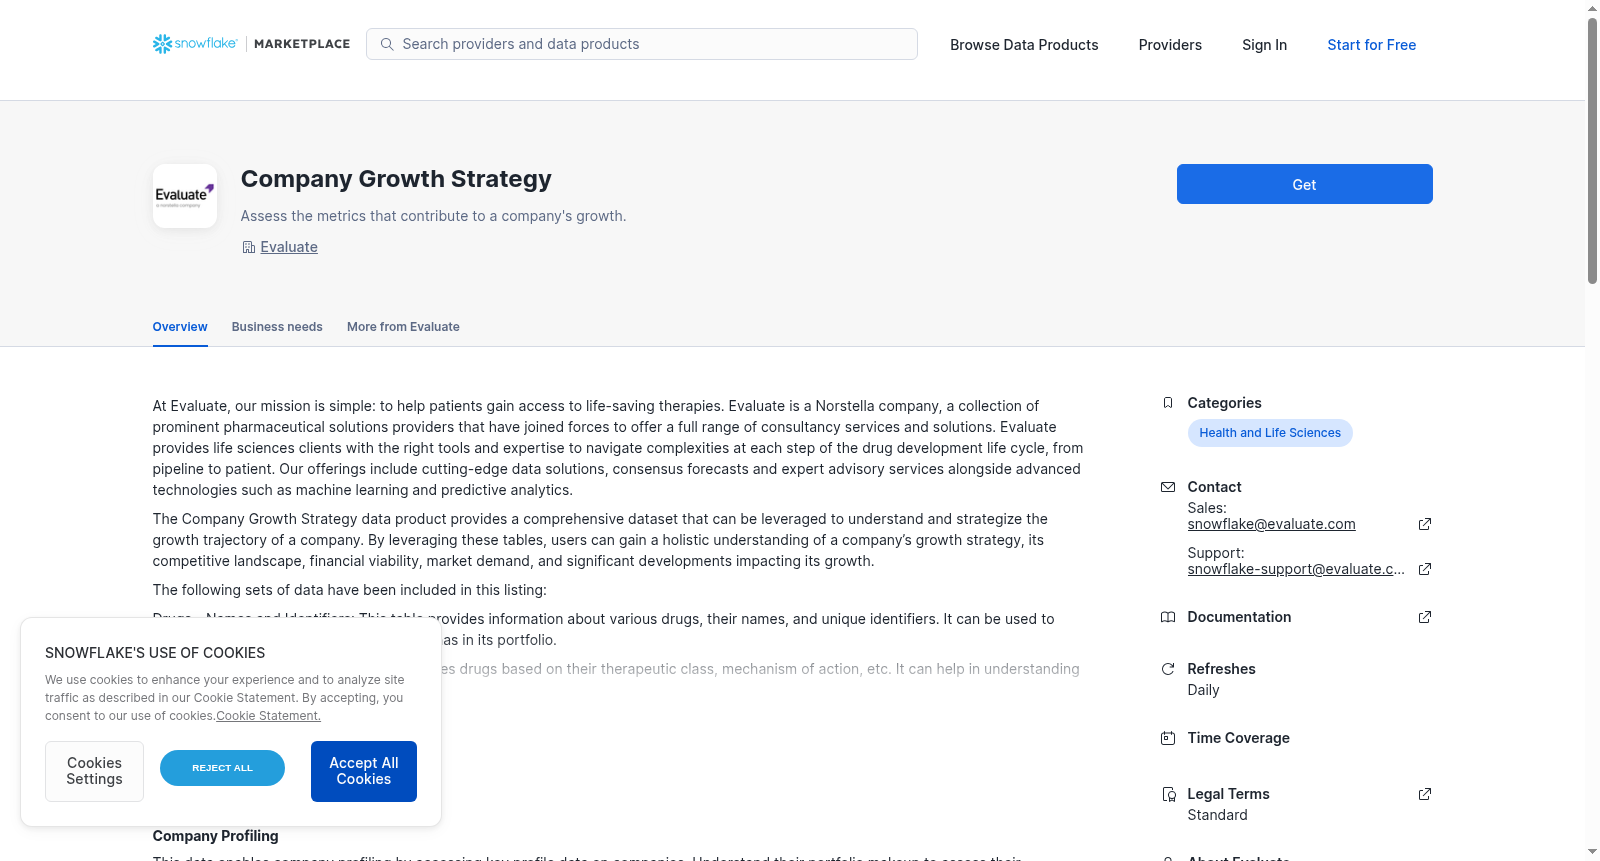Click the Legal Terms label
This screenshot has height=861, width=1600.
1228,794
